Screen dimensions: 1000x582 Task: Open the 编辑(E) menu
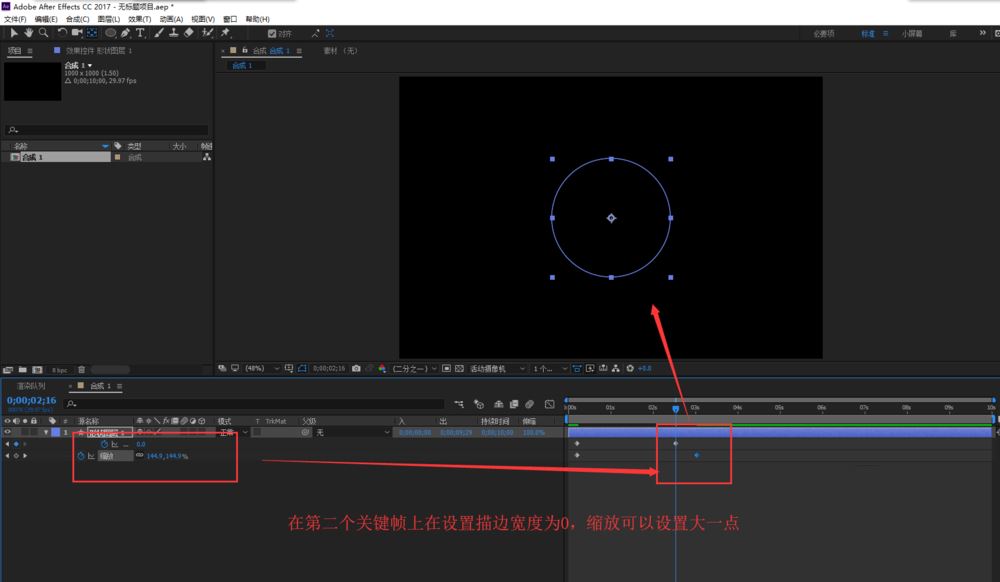pos(46,19)
